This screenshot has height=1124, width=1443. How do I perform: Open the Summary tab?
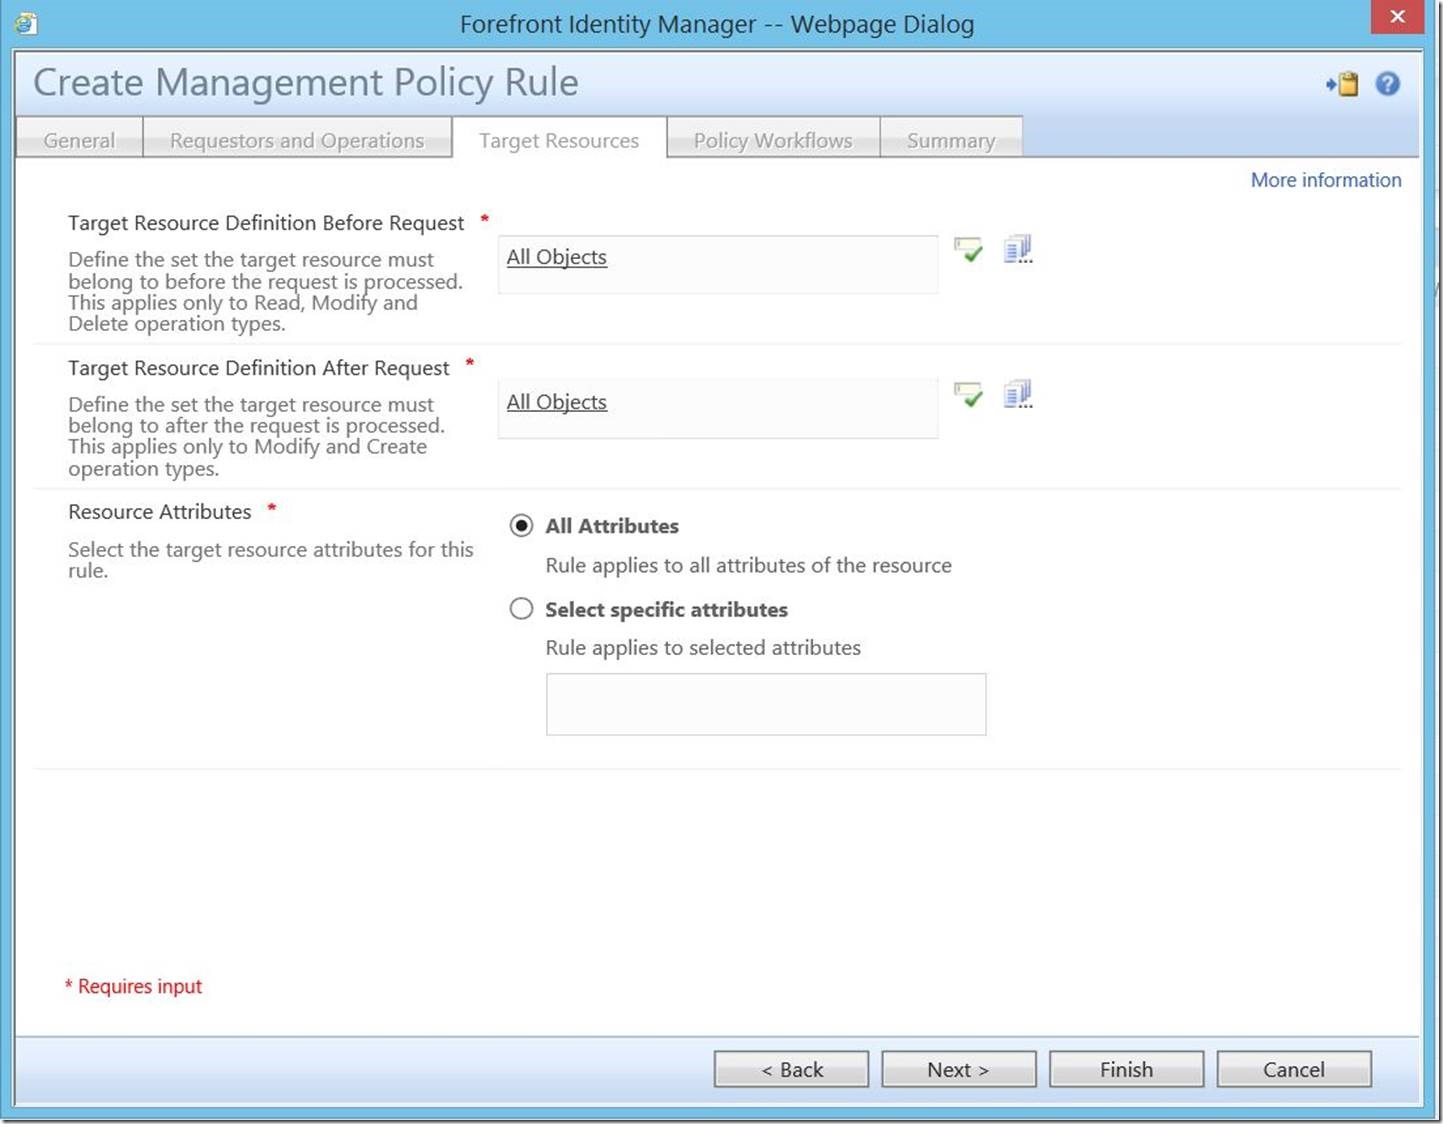tap(951, 140)
